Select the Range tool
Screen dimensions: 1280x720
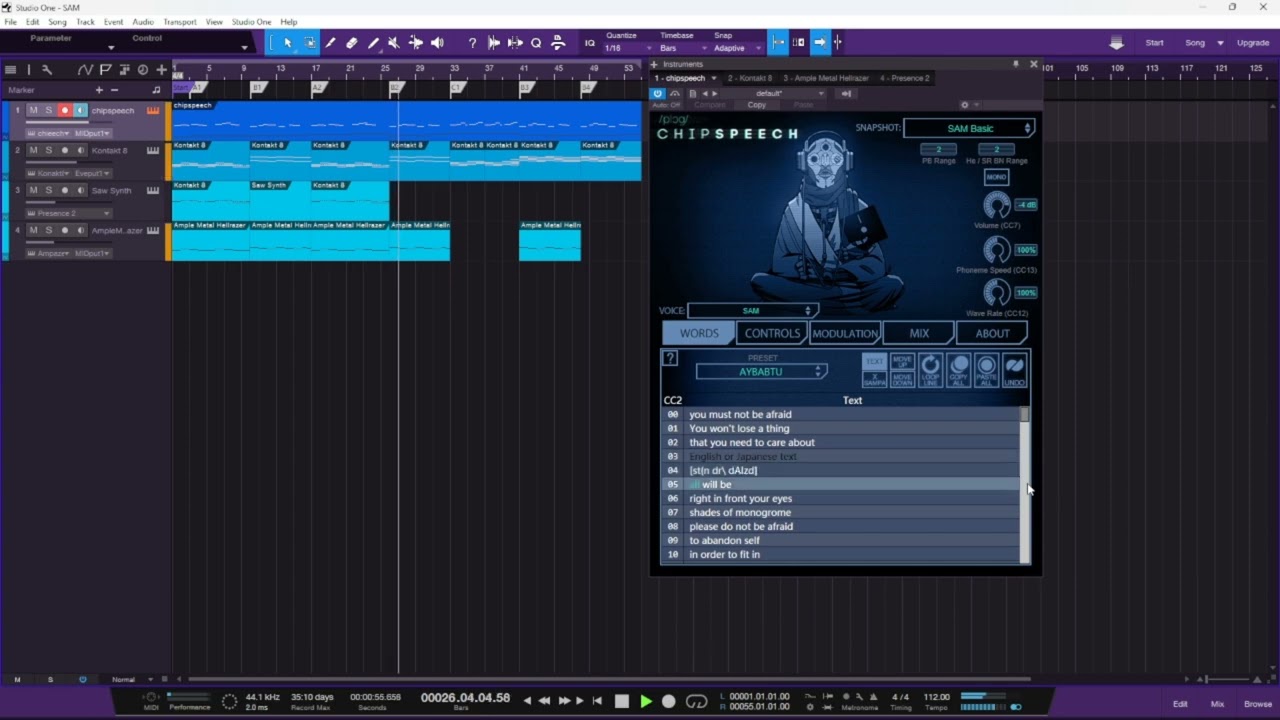309,43
